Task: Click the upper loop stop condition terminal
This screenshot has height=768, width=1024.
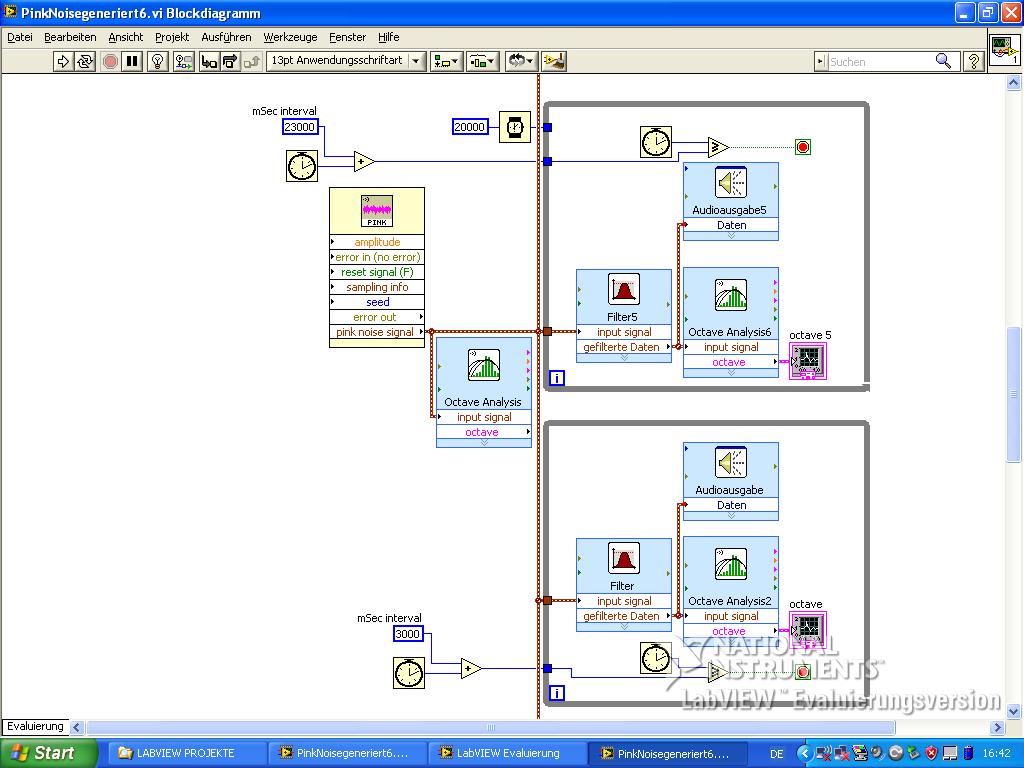Action: point(803,147)
